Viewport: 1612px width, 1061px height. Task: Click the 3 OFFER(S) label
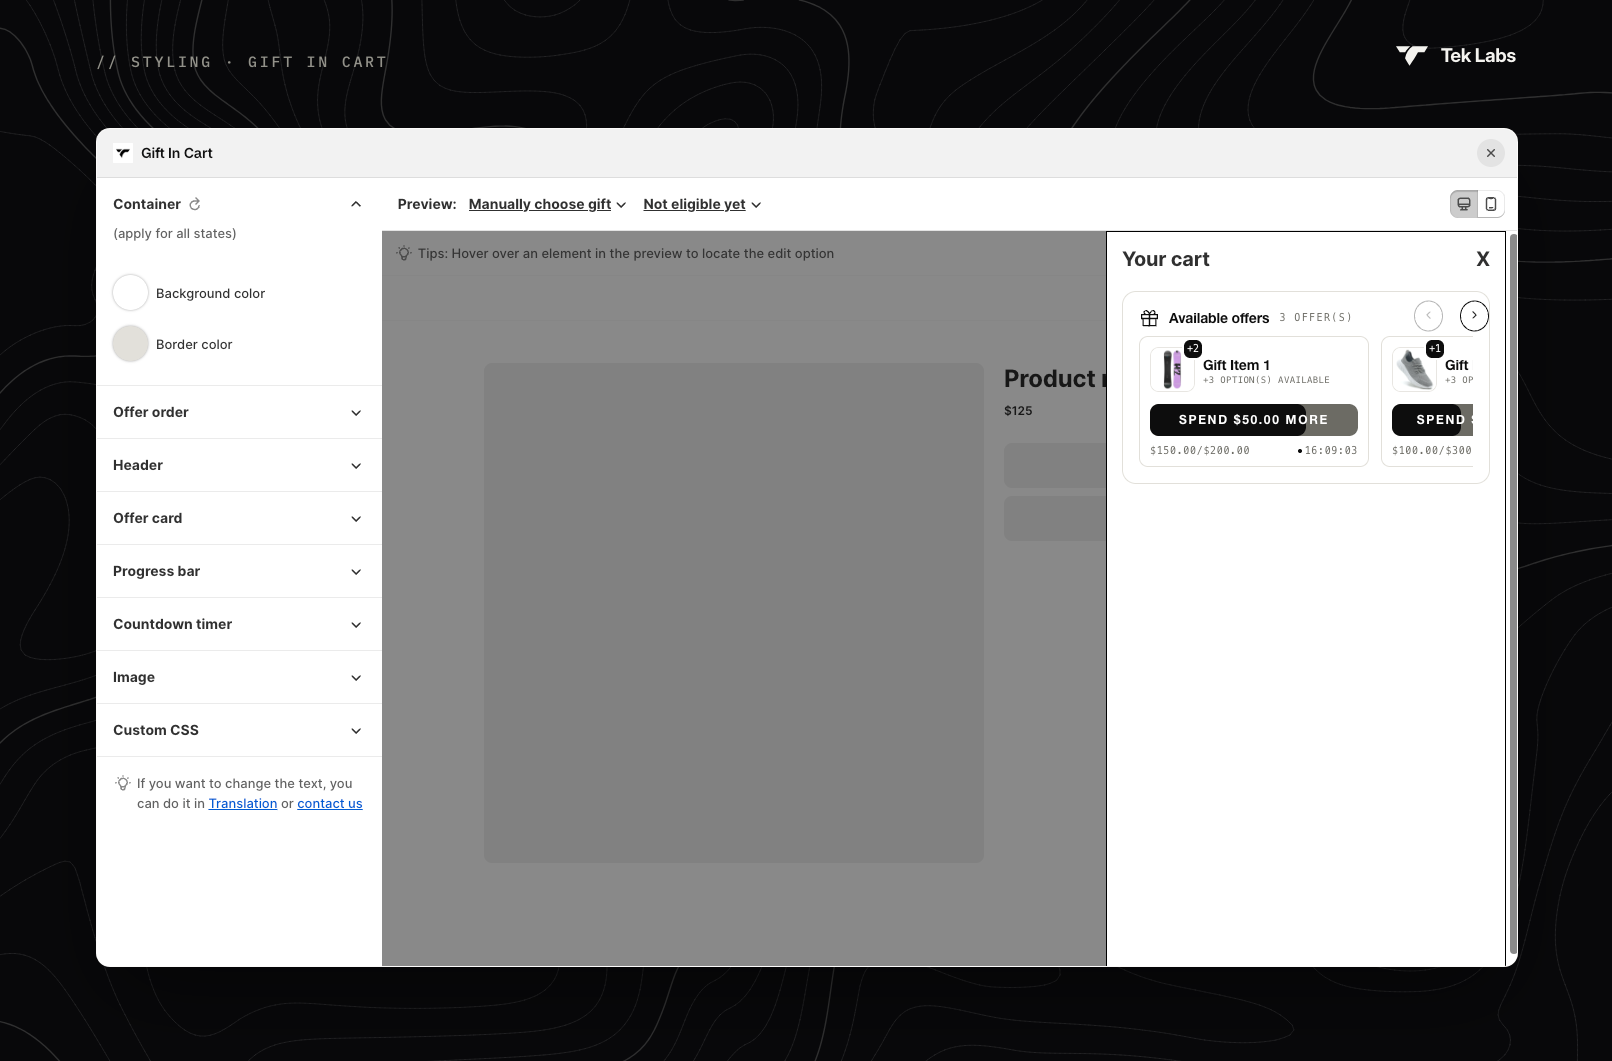tap(1315, 317)
